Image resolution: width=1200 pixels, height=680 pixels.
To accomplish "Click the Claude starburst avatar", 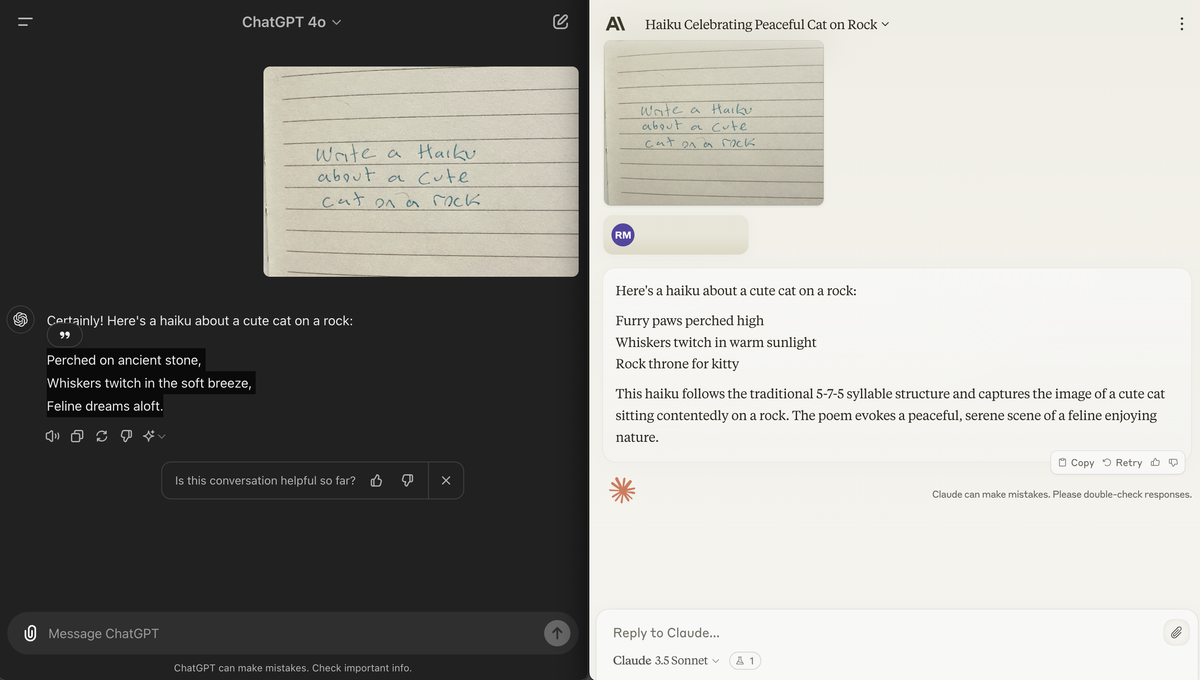I will pyautogui.click(x=622, y=489).
